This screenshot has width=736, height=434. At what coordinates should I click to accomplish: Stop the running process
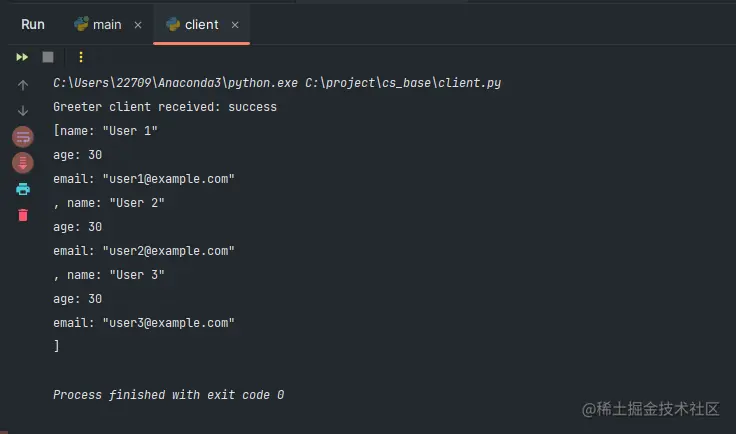pyautogui.click(x=48, y=57)
